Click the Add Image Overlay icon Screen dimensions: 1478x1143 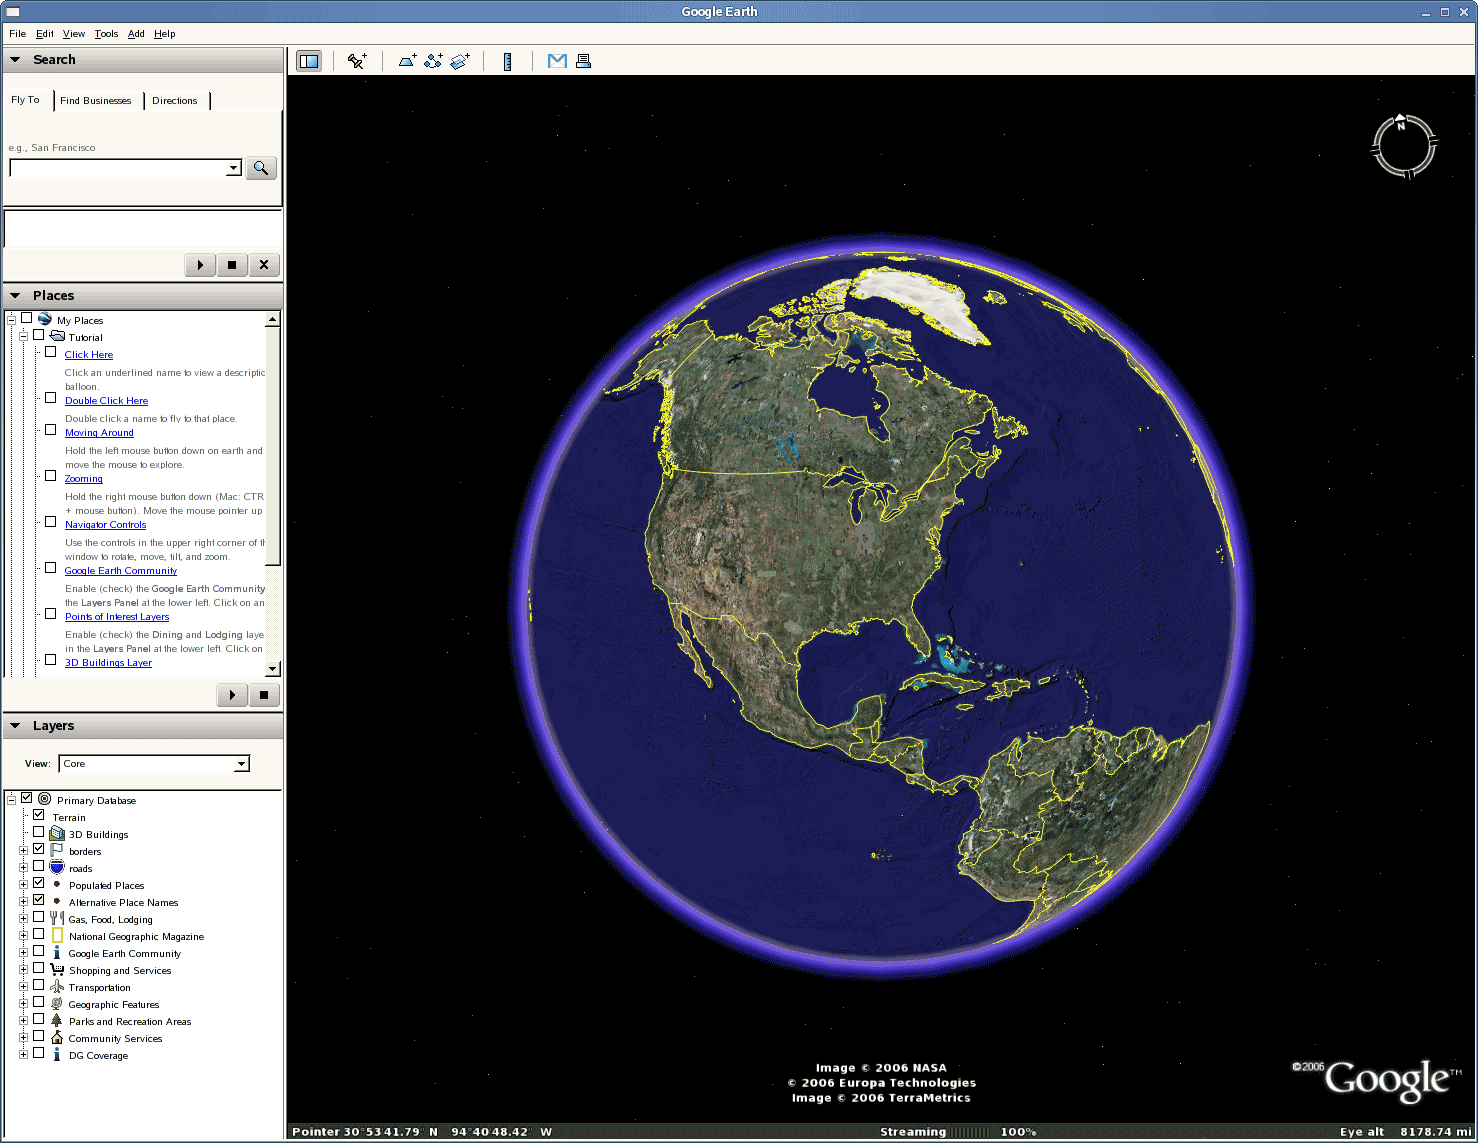pos(460,60)
